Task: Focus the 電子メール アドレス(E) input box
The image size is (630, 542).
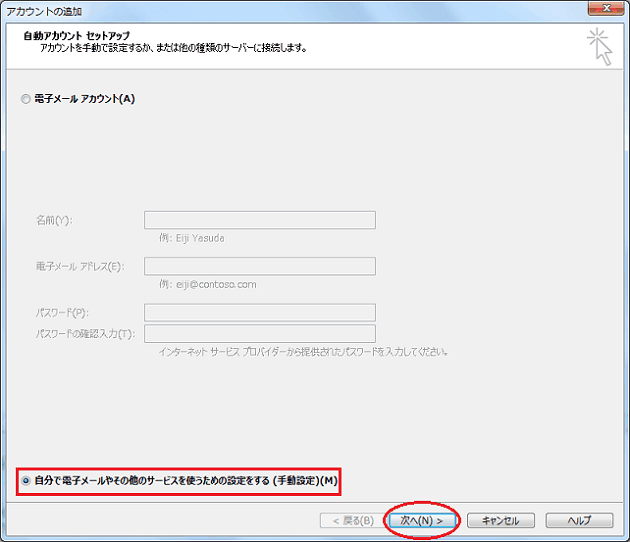Action: point(260,266)
